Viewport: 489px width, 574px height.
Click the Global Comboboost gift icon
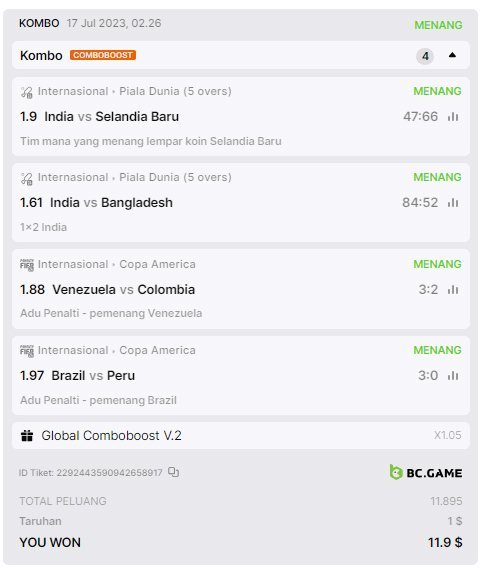click(x=27, y=436)
